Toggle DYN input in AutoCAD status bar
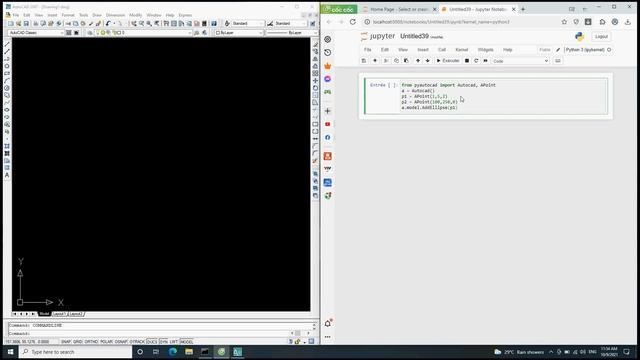The height and width of the screenshot is (360, 640). click(x=164, y=342)
